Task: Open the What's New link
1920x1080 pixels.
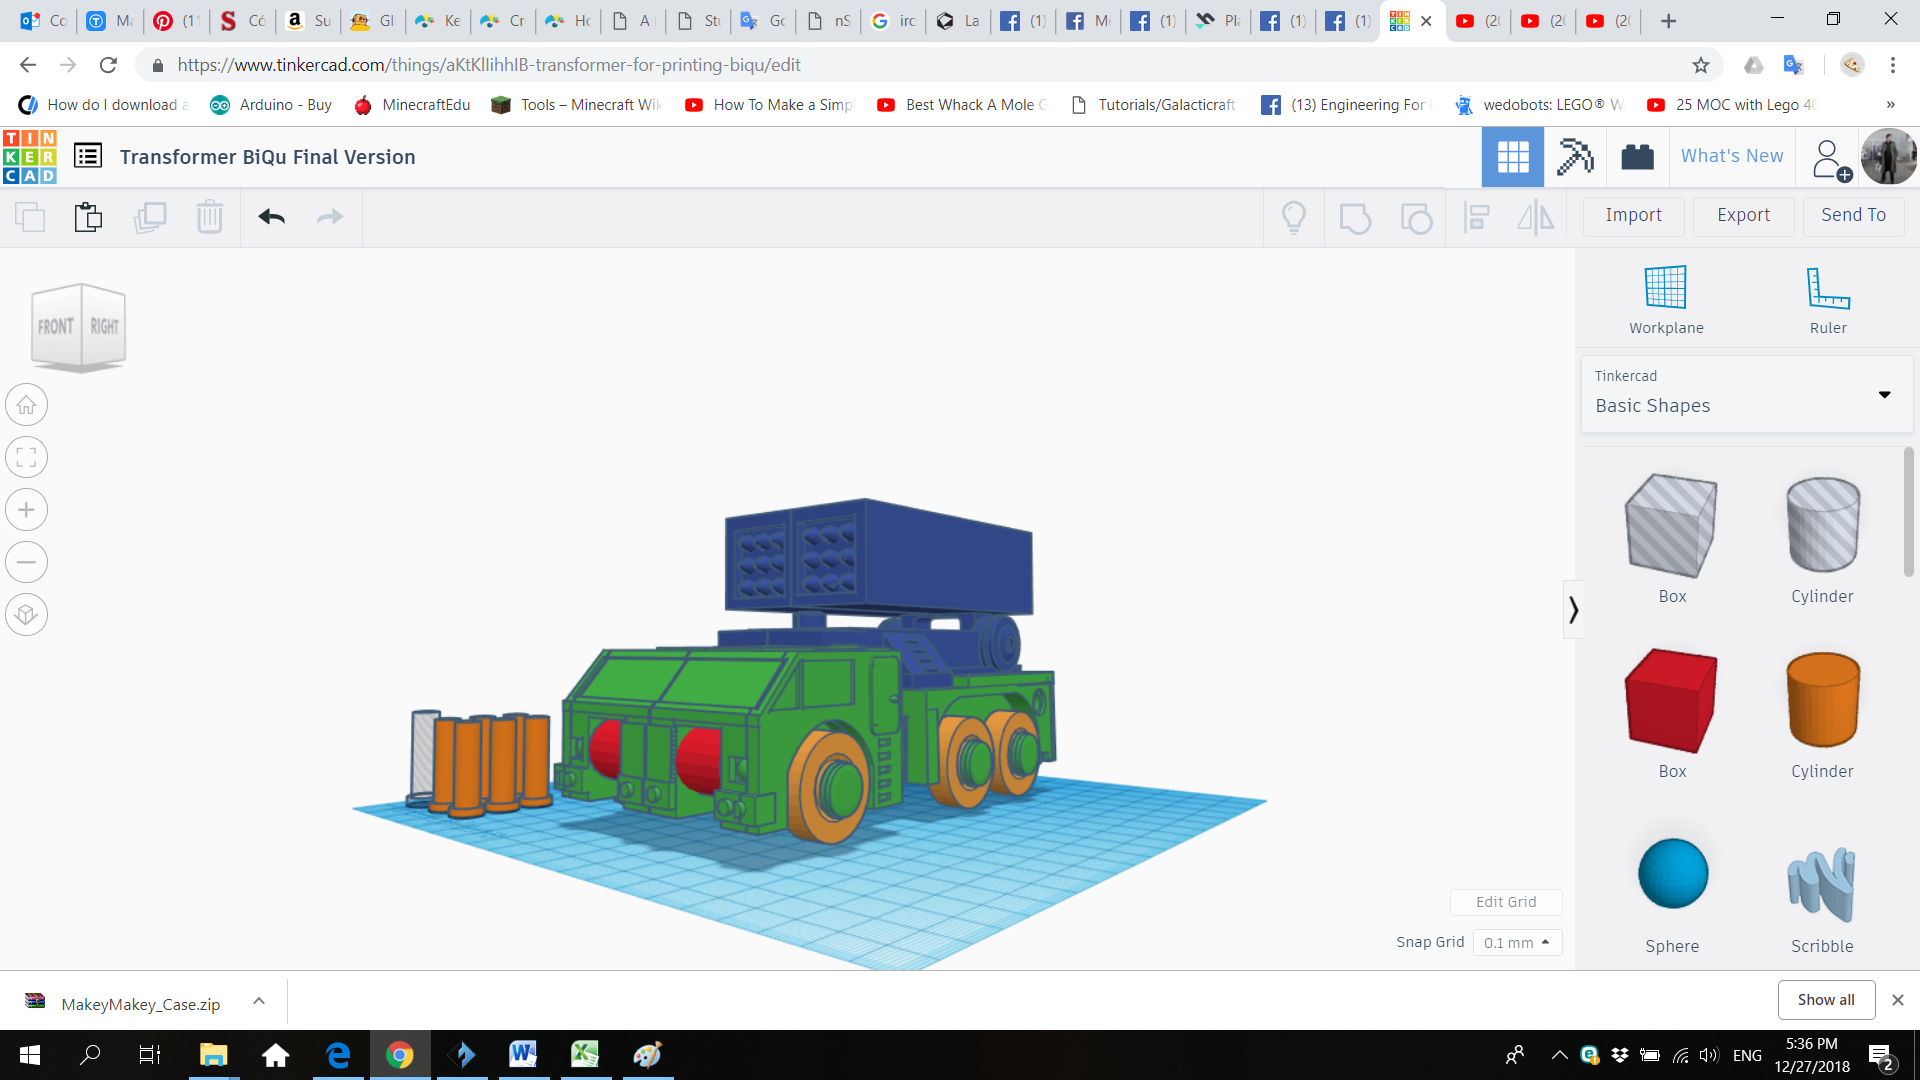Action: [1731, 156]
